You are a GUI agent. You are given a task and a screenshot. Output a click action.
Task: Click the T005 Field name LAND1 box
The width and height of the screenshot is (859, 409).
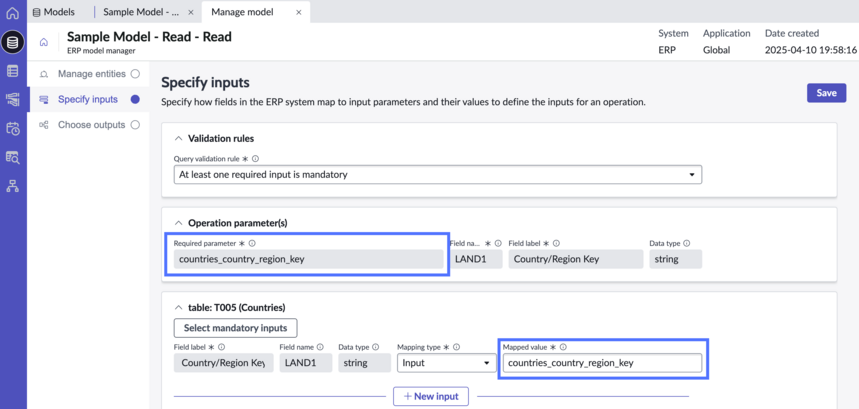[306, 362]
